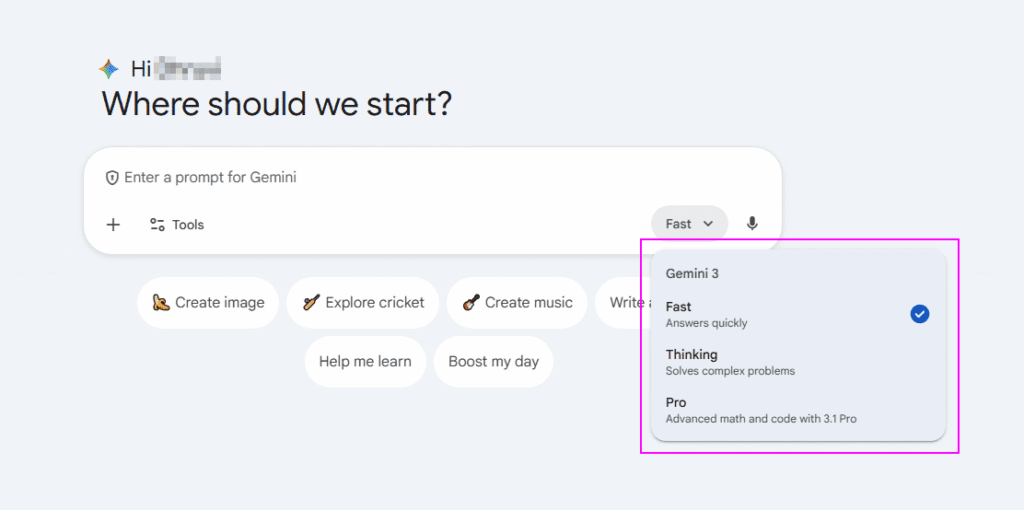The image size is (1024, 510).
Task: Click the chevron arrow next to Fast
Action: (x=708, y=224)
